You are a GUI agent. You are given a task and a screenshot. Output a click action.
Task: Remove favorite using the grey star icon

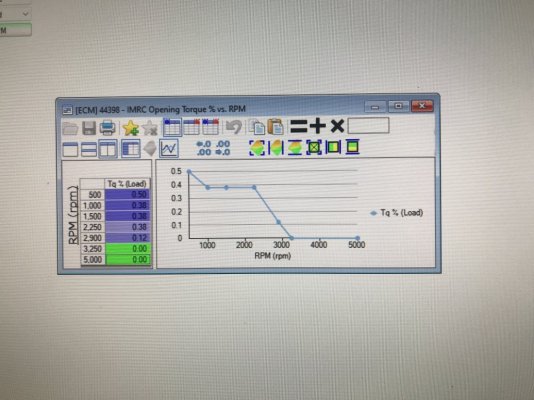(150, 128)
